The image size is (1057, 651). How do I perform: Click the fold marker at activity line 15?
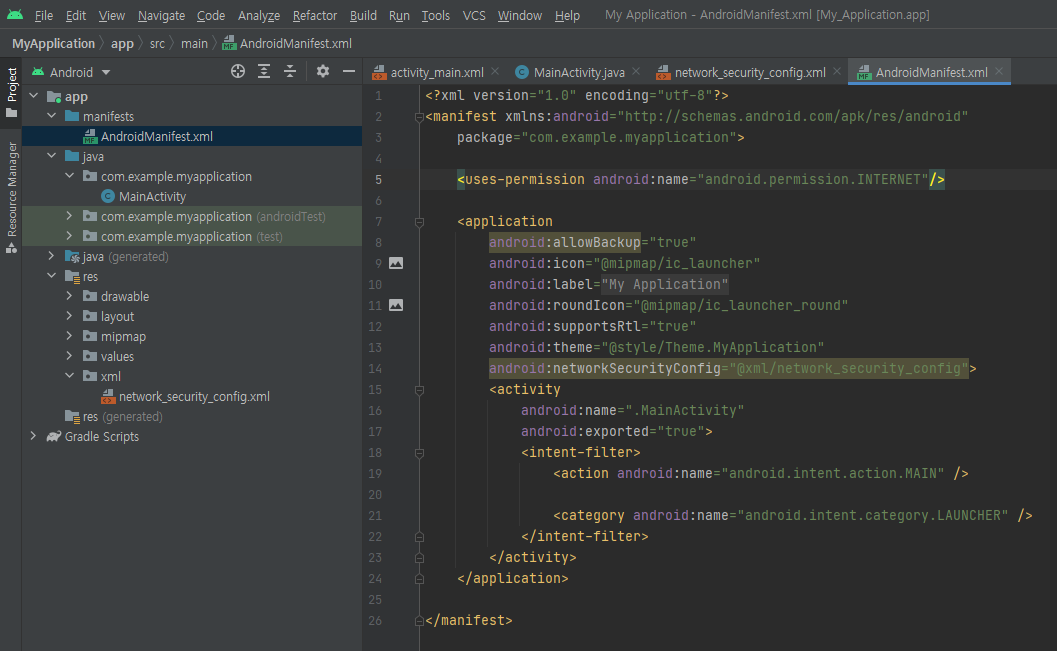pos(419,390)
